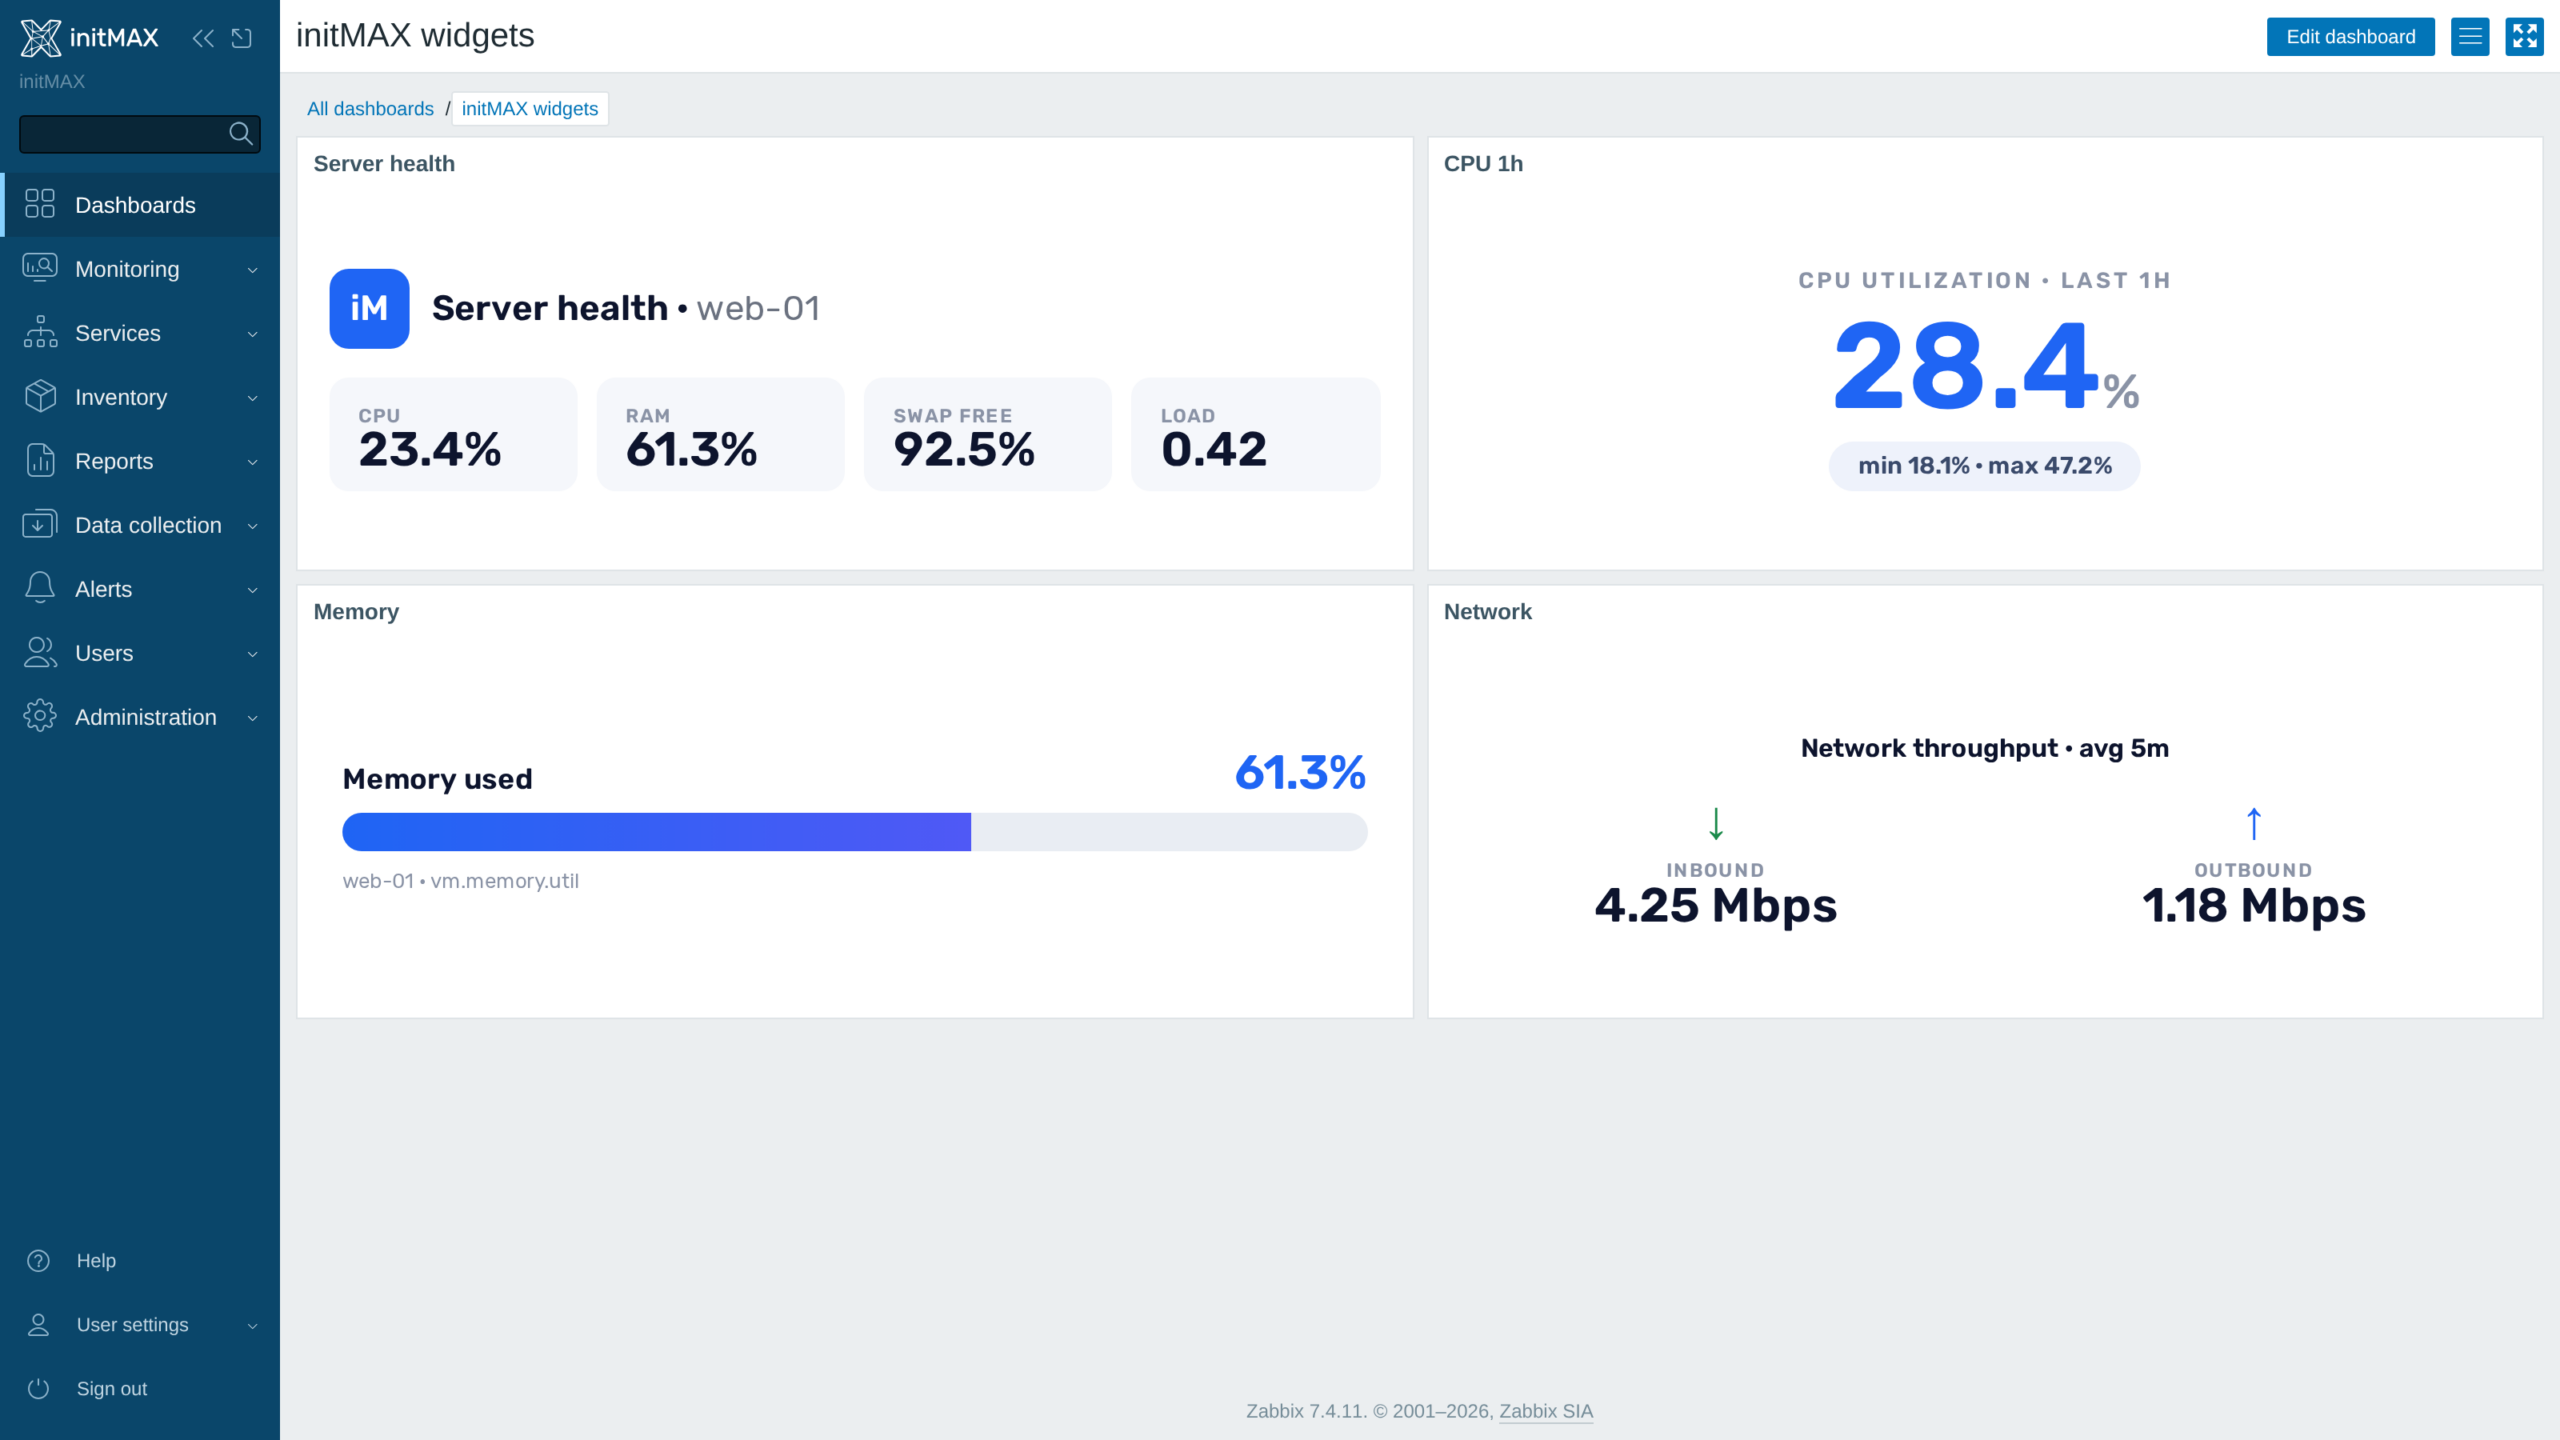Go to All dashboards breadcrumb link

coord(370,109)
